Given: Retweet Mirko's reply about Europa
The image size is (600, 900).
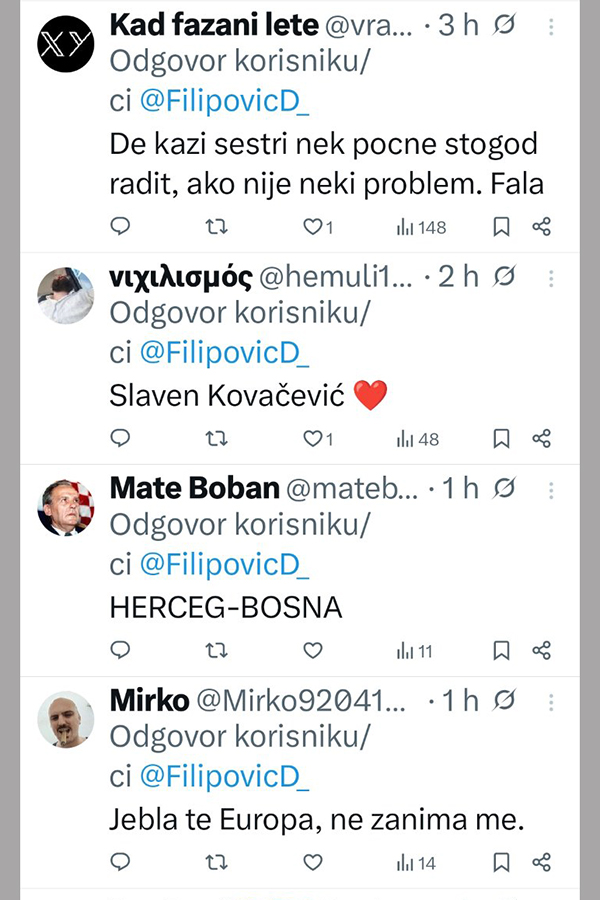Looking at the screenshot, I should (x=216, y=862).
